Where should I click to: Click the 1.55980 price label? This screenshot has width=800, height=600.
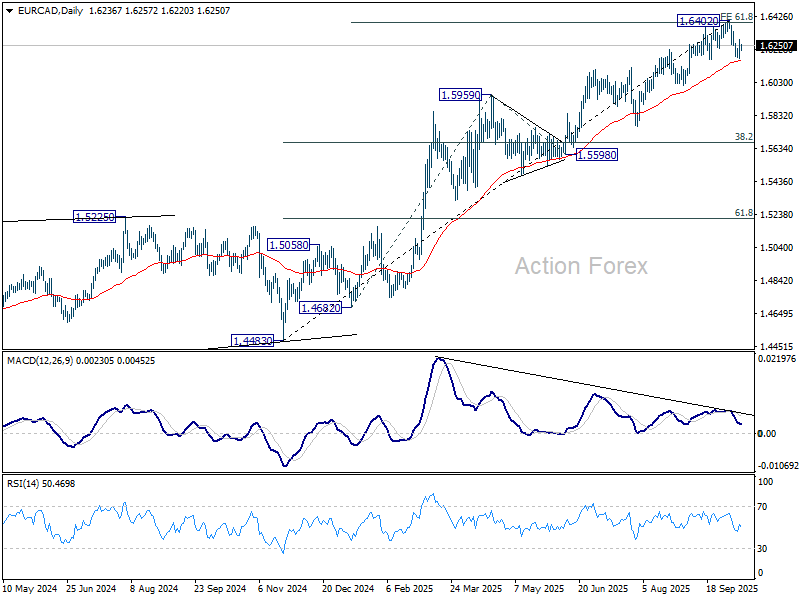point(596,155)
